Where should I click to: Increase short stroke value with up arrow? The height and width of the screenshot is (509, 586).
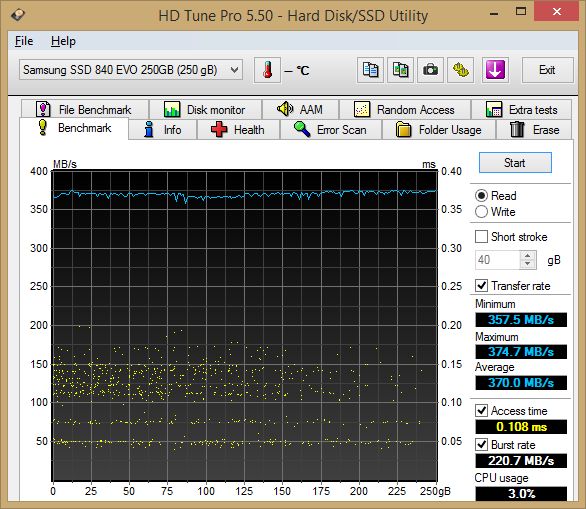[x=527, y=256]
